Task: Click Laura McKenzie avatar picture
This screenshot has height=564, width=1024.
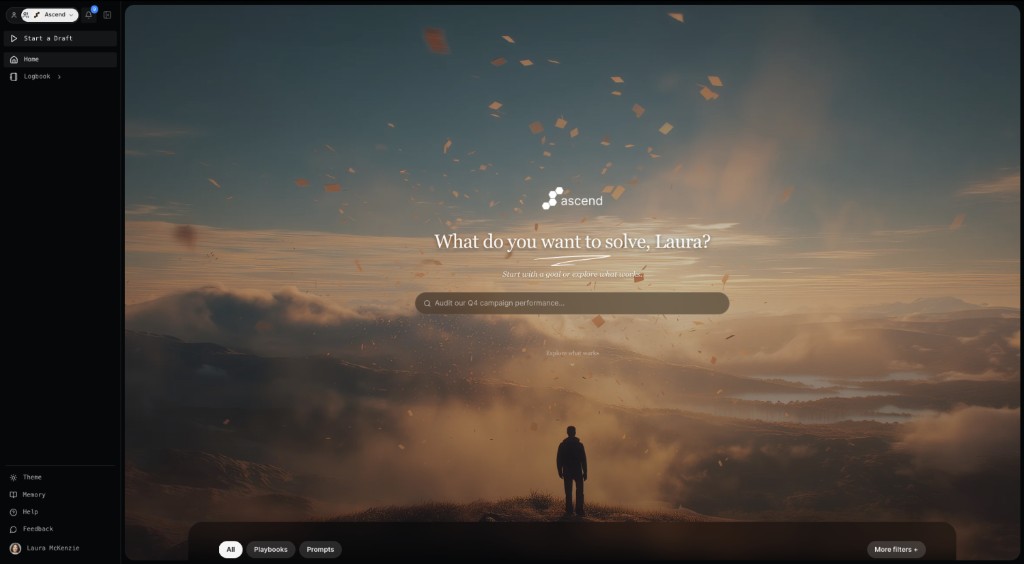Action: (x=15, y=548)
